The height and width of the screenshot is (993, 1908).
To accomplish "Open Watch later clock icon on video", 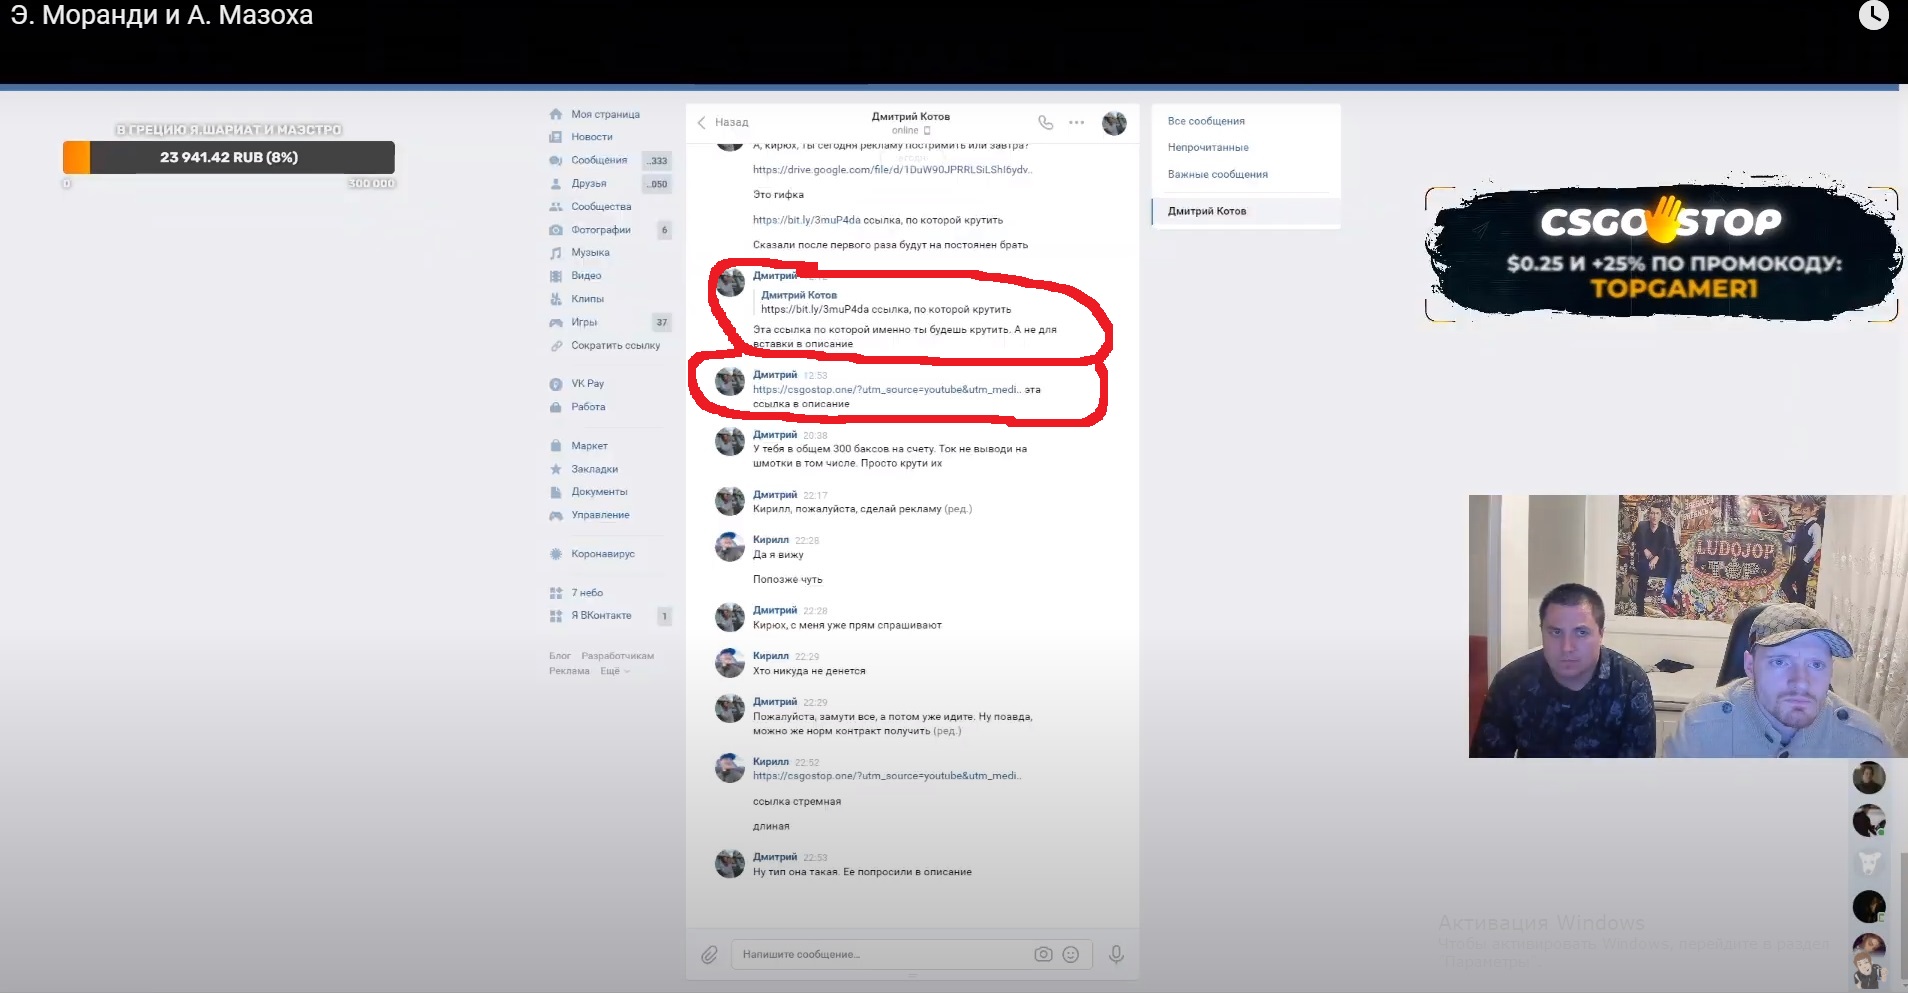I will (x=1873, y=15).
